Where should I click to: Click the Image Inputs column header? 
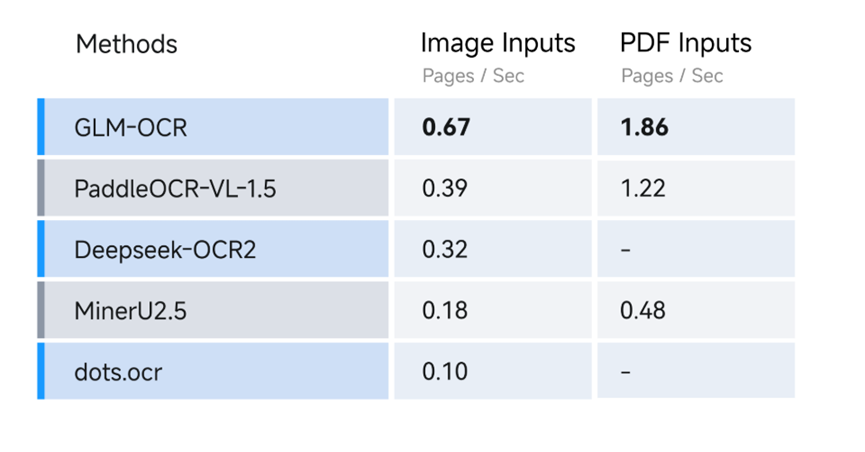498,43
